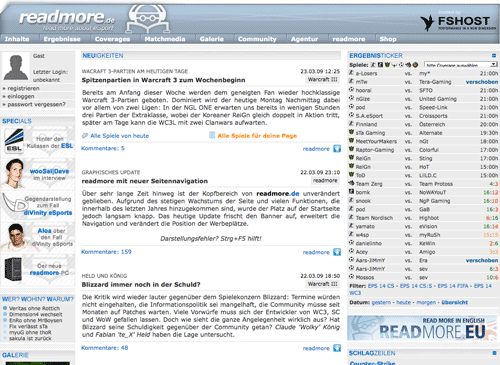Open the Ergebnisse navigation menu

point(62,39)
